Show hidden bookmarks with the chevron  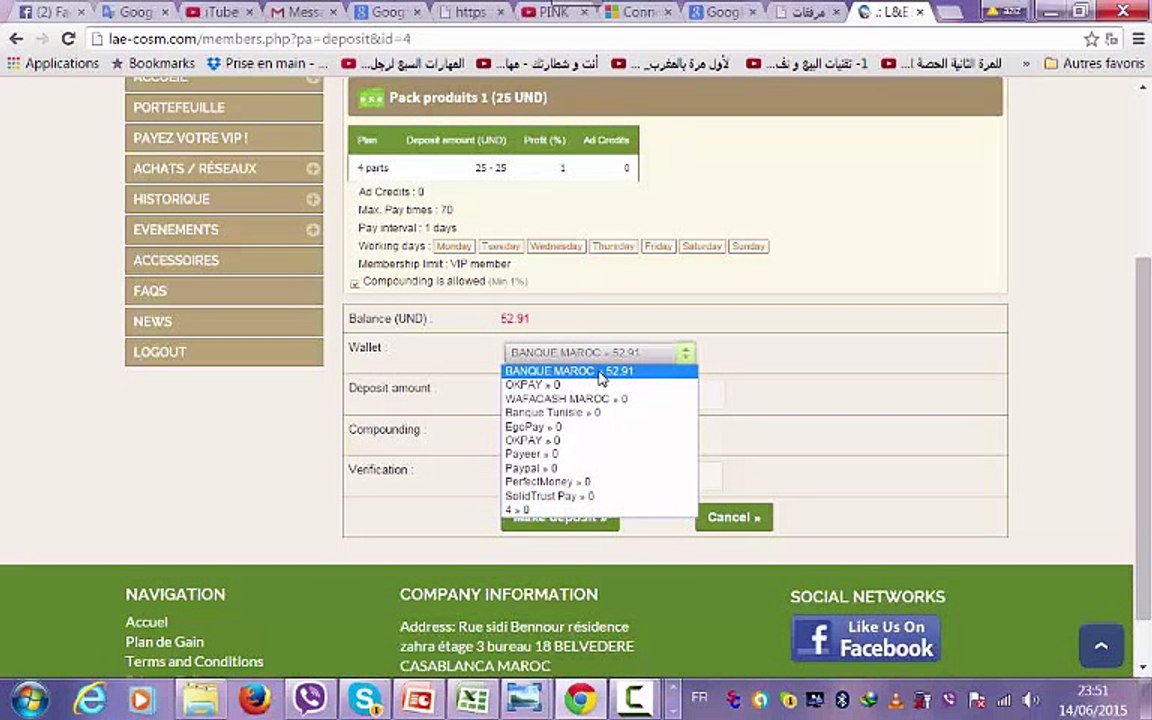click(x=1026, y=64)
